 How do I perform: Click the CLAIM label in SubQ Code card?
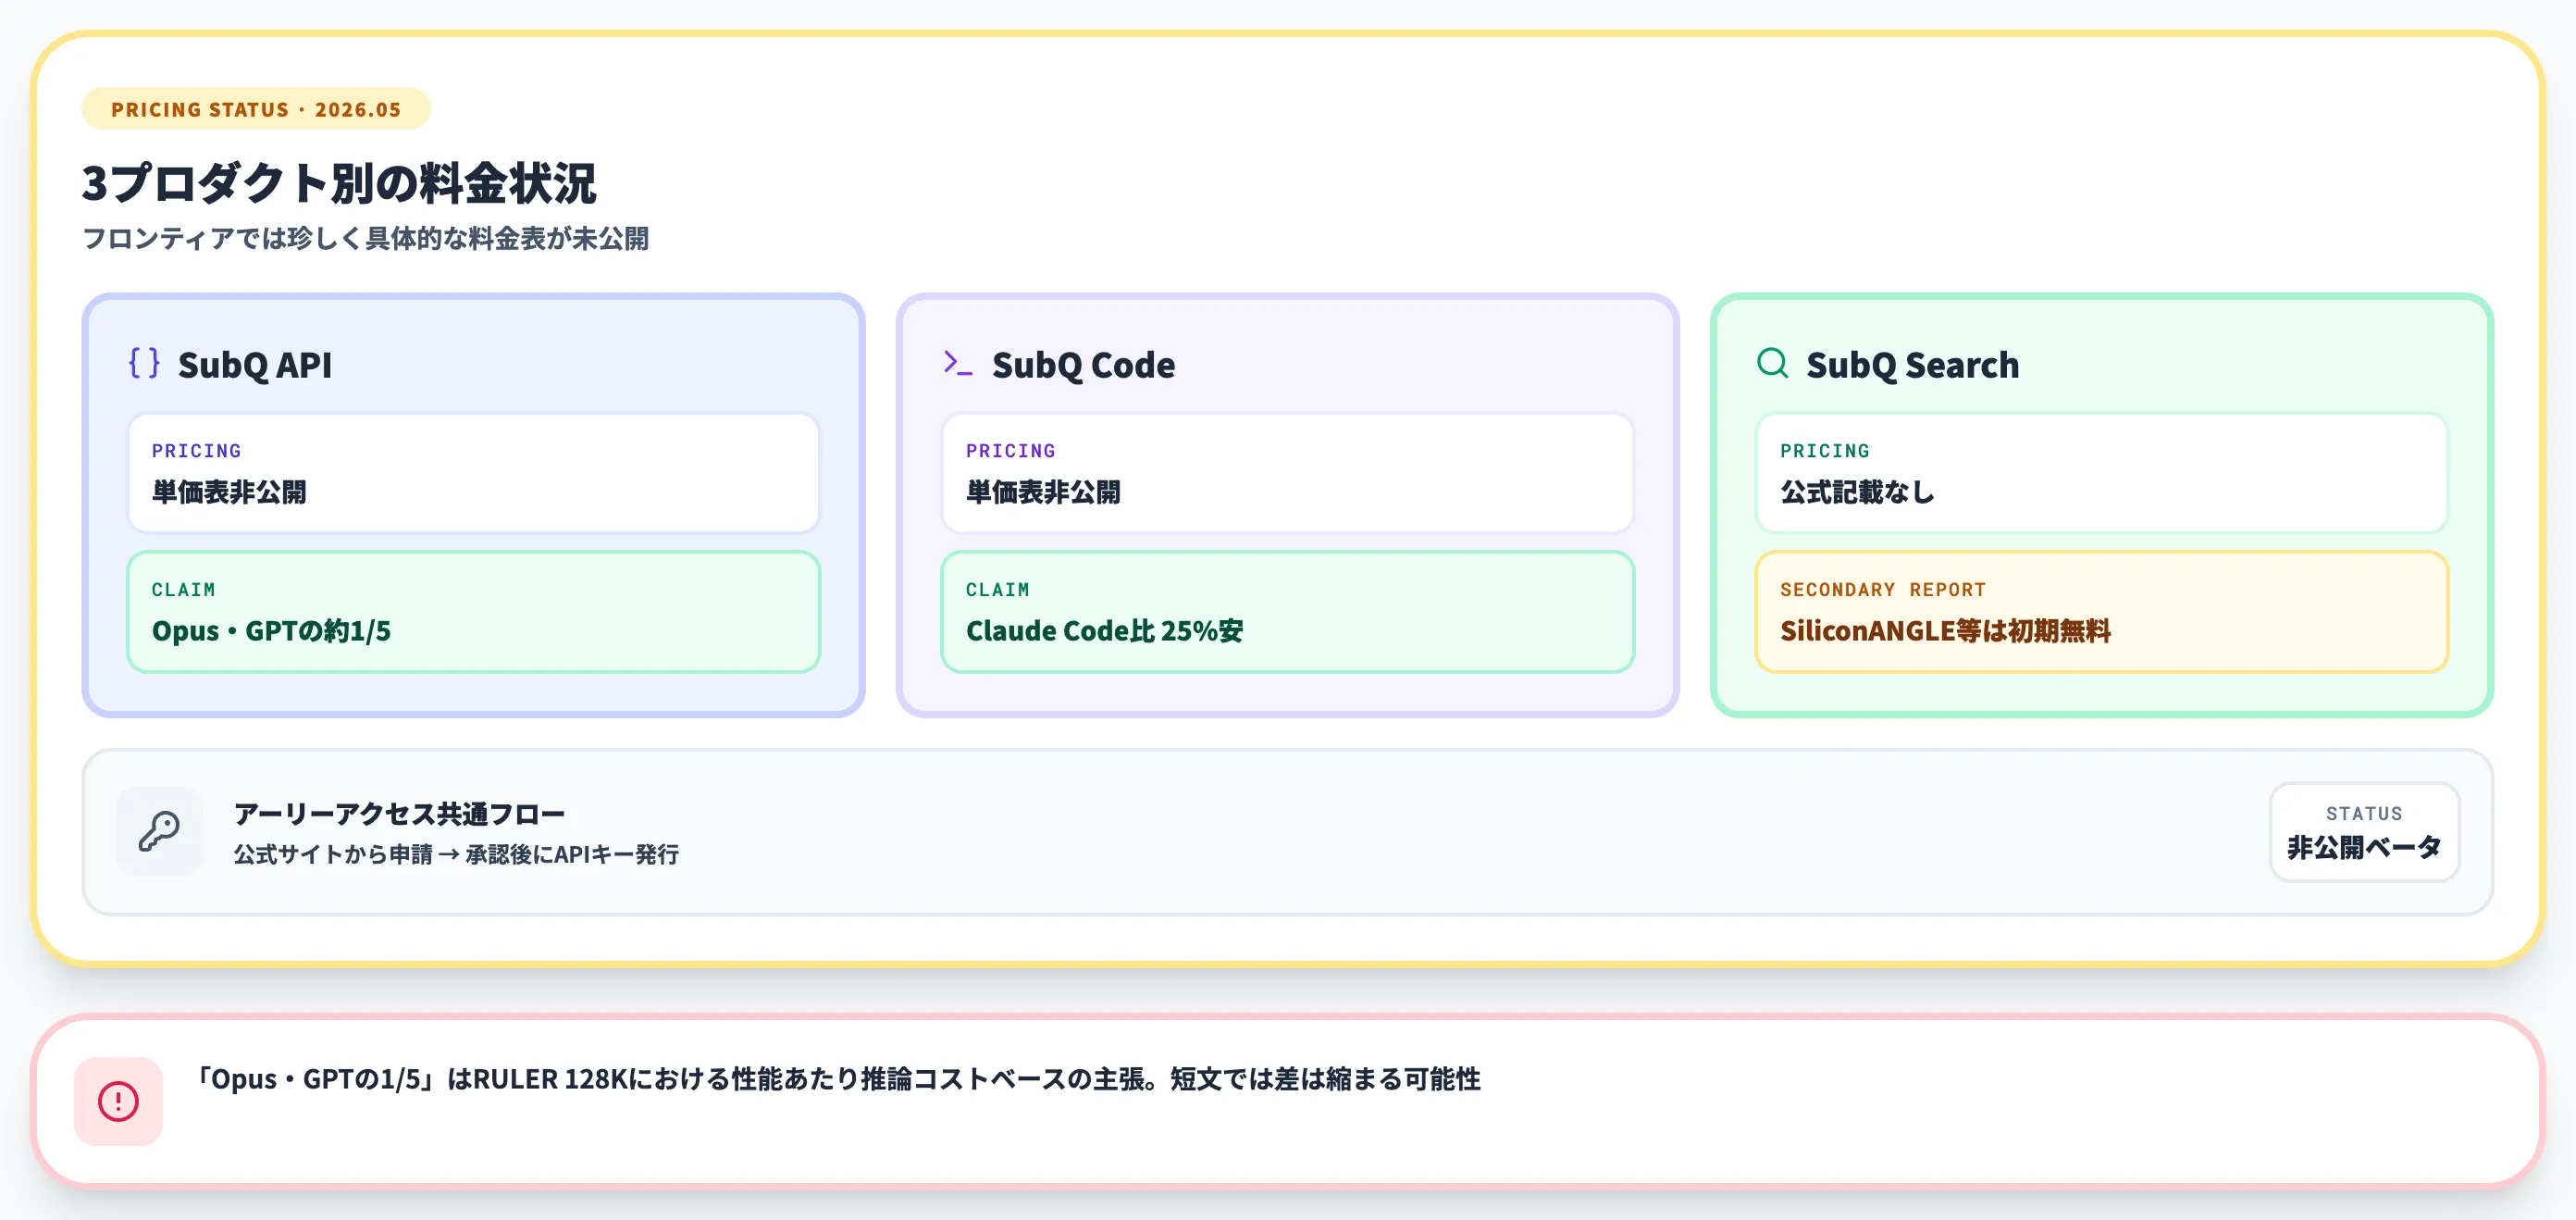(998, 590)
